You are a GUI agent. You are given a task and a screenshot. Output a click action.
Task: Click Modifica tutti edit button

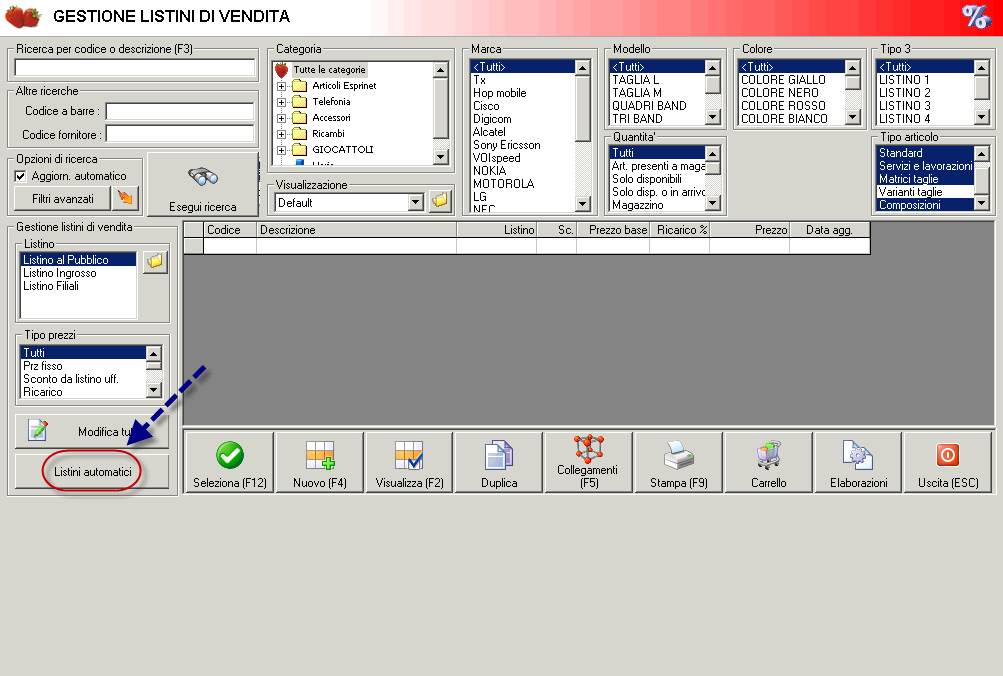click(92, 431)
